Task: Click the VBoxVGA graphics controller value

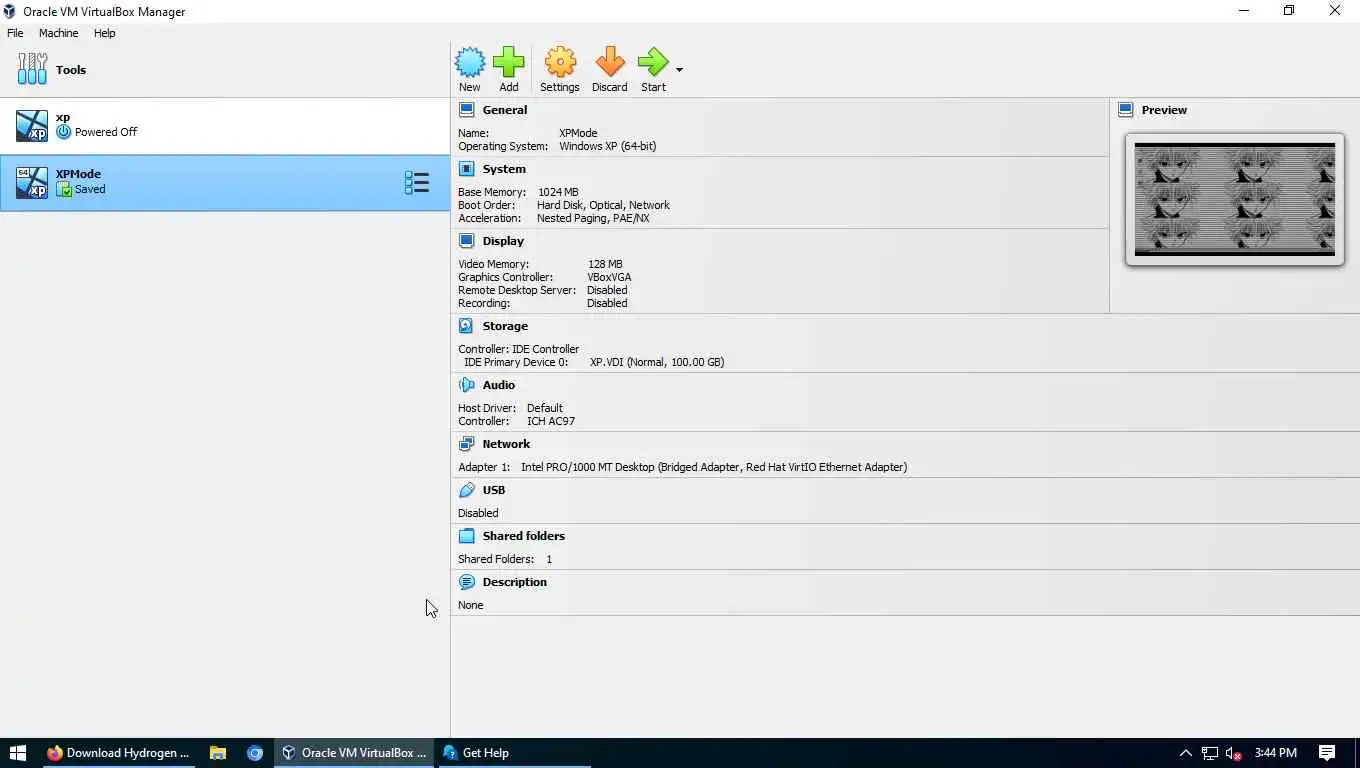Action: pyautogui.click(x=609, y=277)
